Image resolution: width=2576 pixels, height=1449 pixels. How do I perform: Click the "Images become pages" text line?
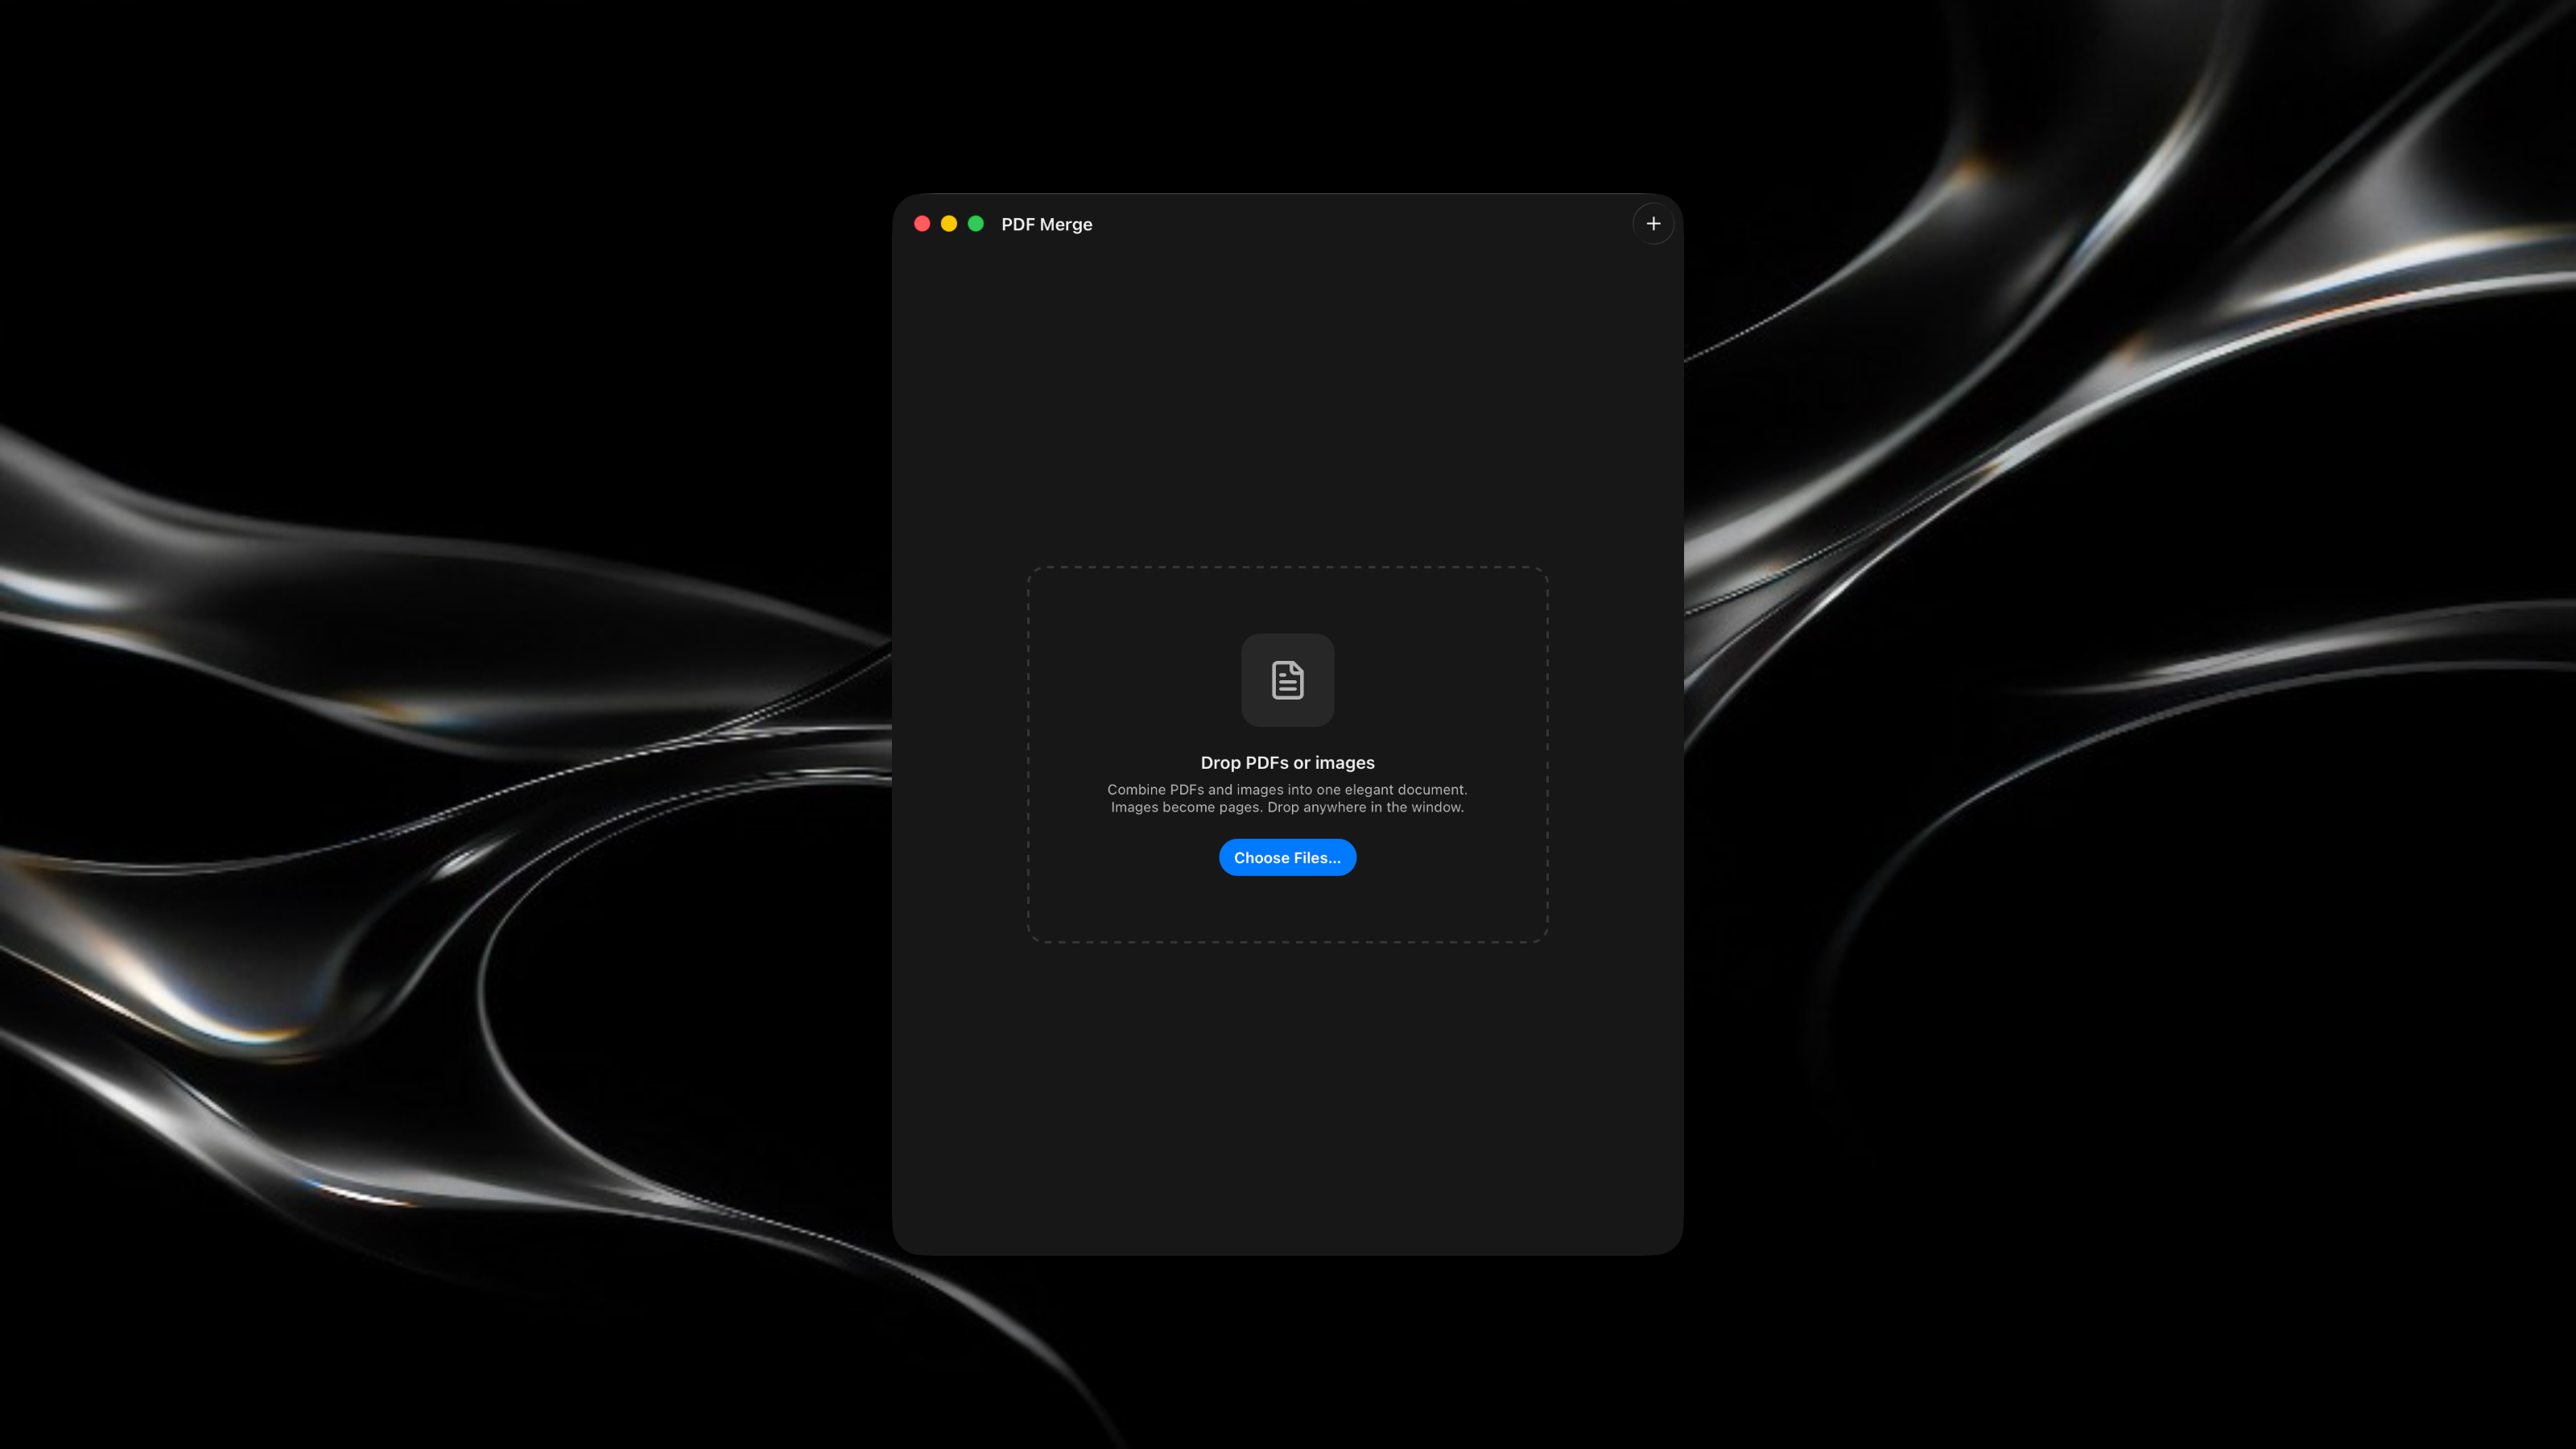click(x=1287, y=807)
